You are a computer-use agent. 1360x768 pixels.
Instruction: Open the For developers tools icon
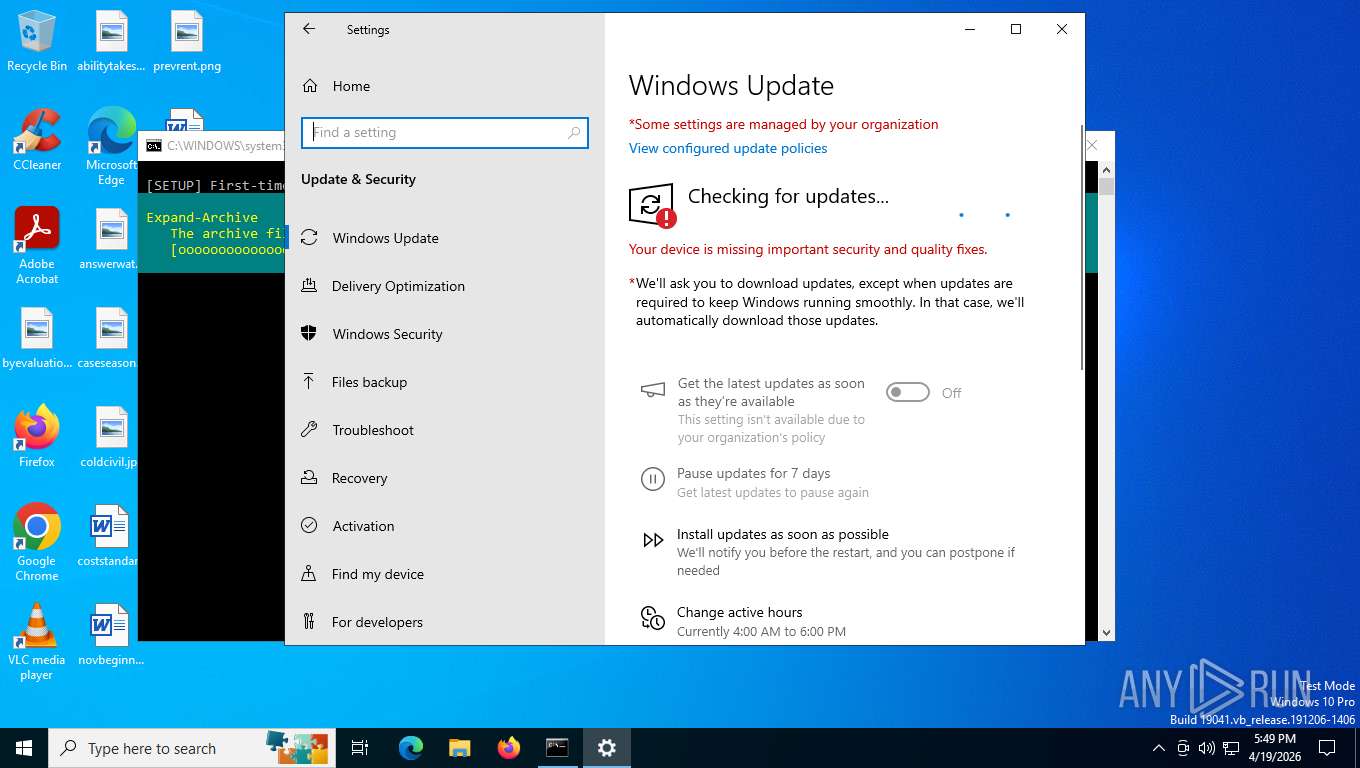click(309, 622)
